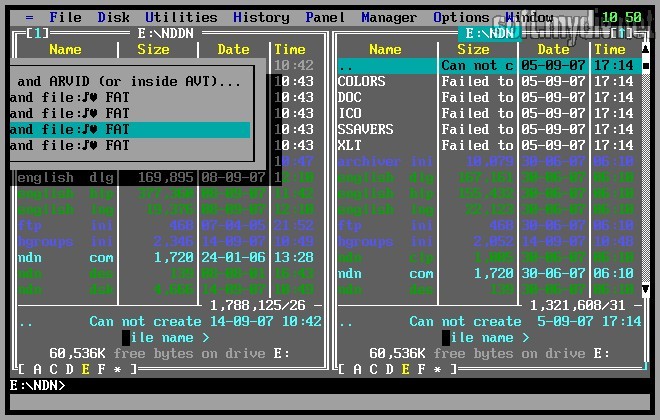
Task: Click the [1] window number on left panel
Action: point(37,33)
